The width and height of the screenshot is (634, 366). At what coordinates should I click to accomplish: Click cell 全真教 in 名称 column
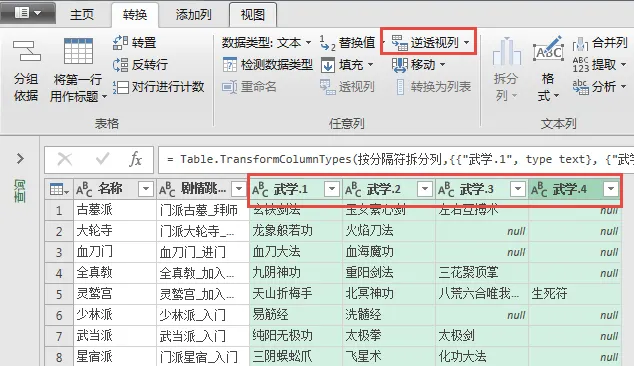[x=115, y=273]
